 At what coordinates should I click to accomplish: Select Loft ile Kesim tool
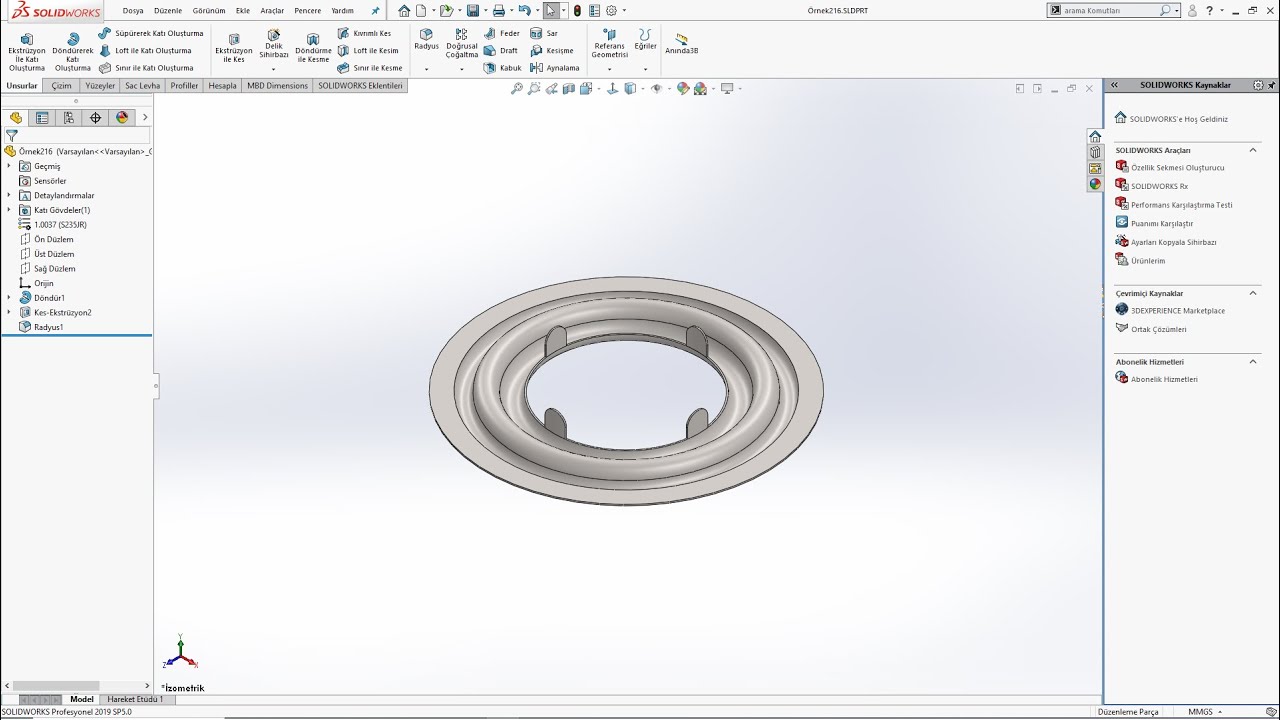coord(368,50)
